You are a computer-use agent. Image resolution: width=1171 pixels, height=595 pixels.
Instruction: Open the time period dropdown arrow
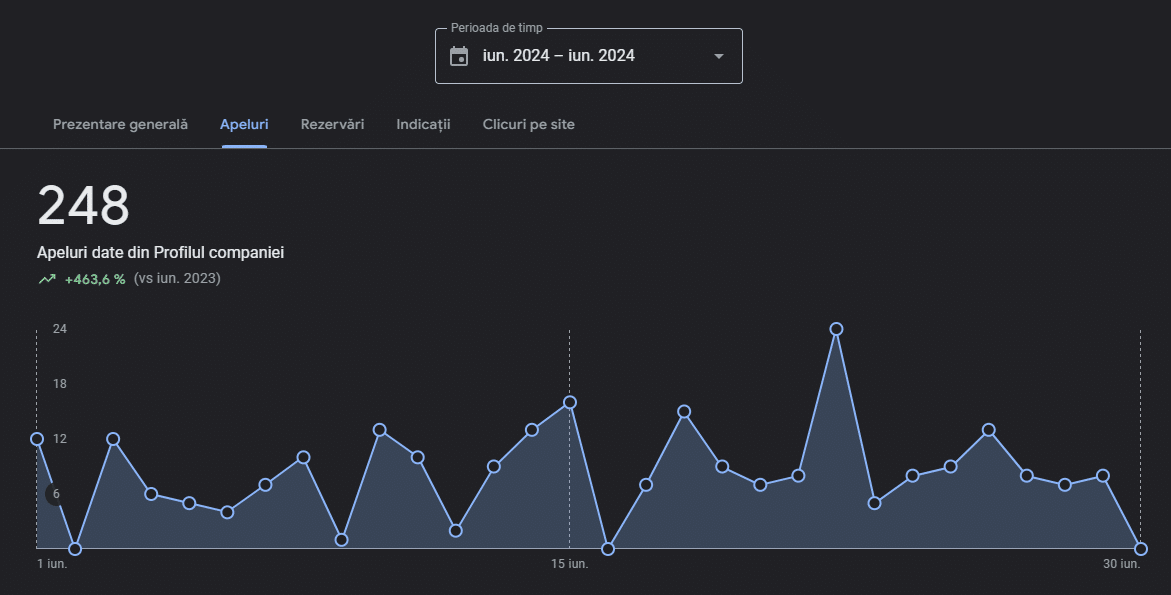718,56
